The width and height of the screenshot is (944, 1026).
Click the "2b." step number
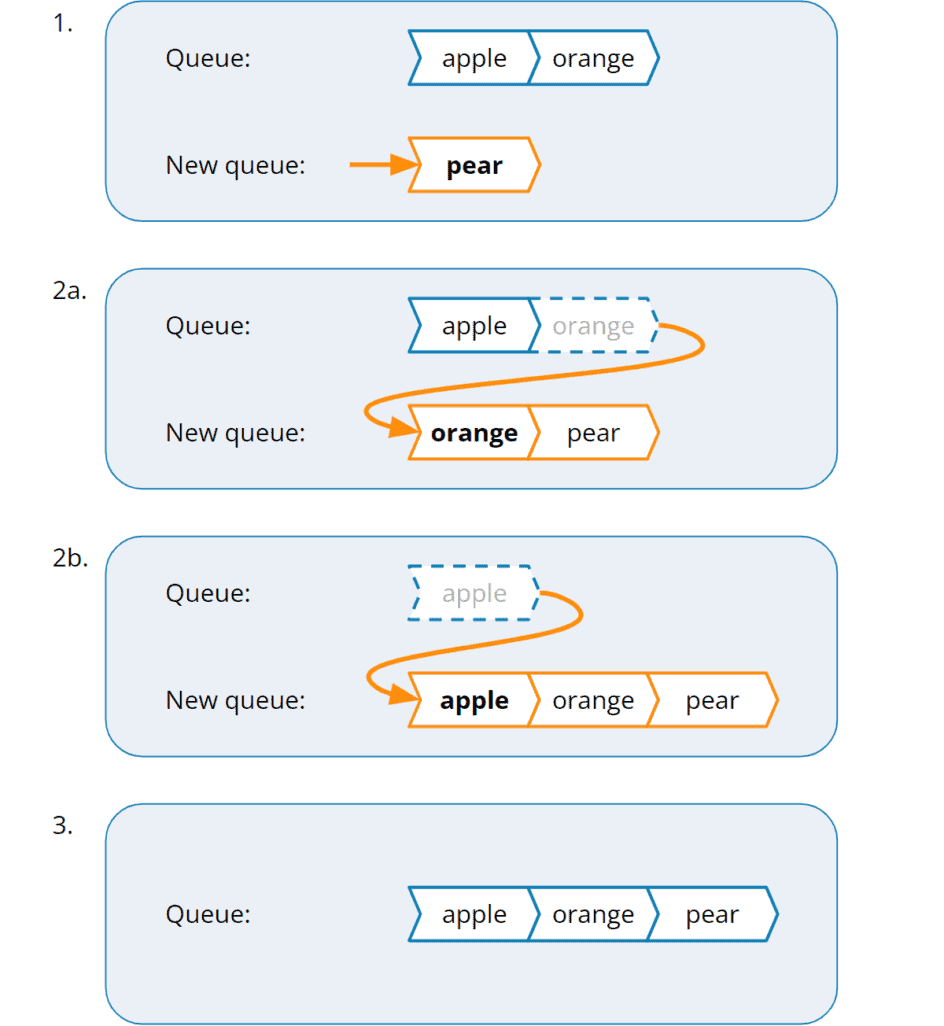[x=70, y=558]
